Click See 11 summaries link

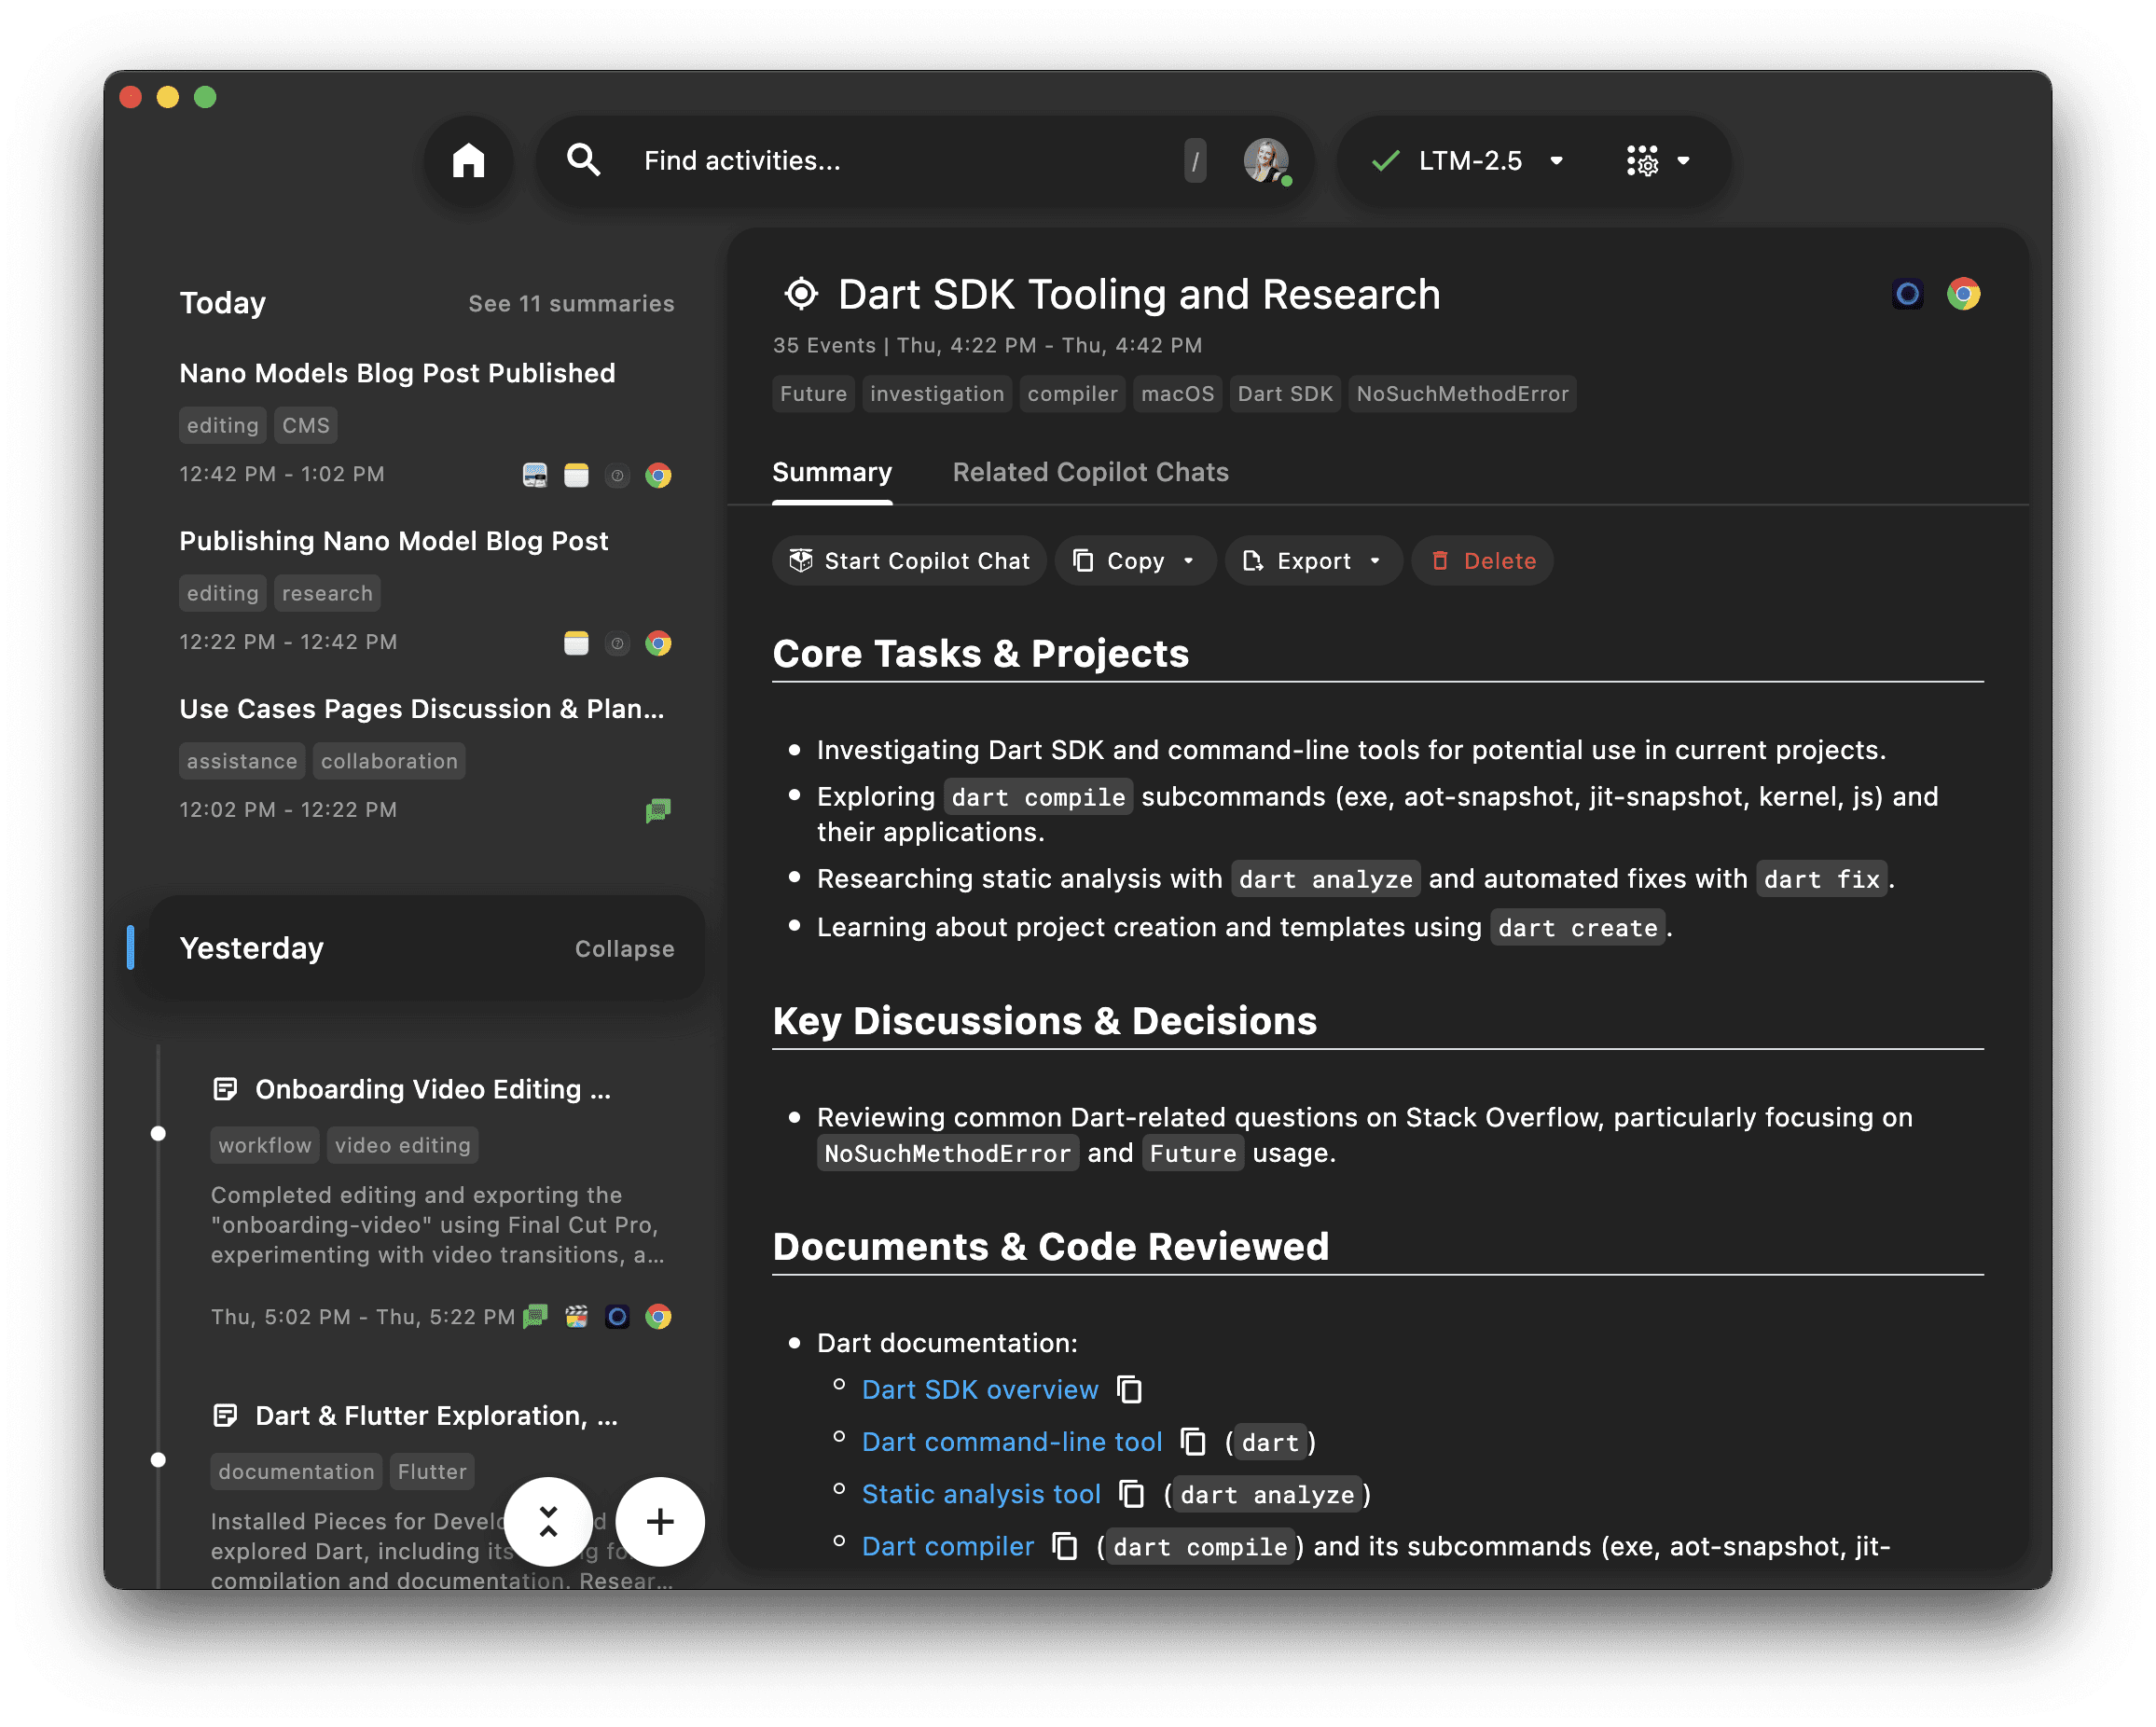(x=571, y=303)
